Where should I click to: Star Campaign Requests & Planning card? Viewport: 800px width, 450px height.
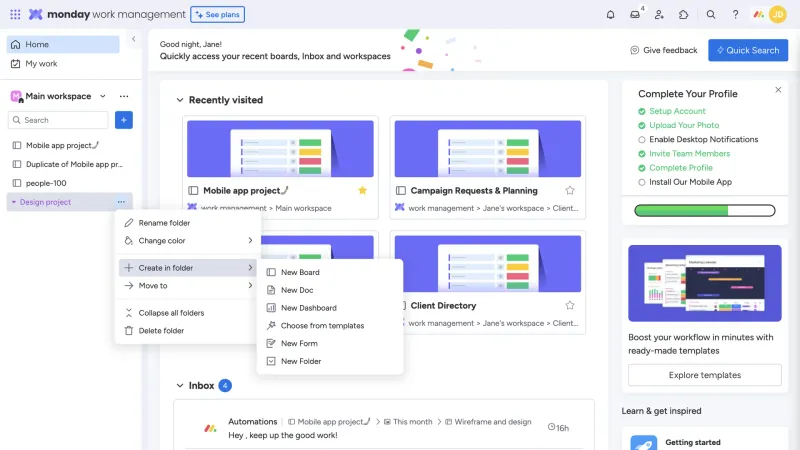coord(570,190)
